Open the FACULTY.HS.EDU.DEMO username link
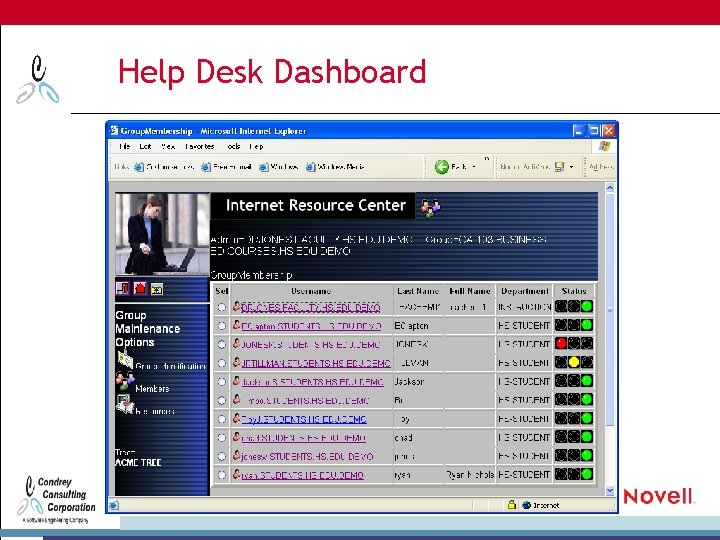This screenshot has width=720, height=540. click(x=311, y=307)
